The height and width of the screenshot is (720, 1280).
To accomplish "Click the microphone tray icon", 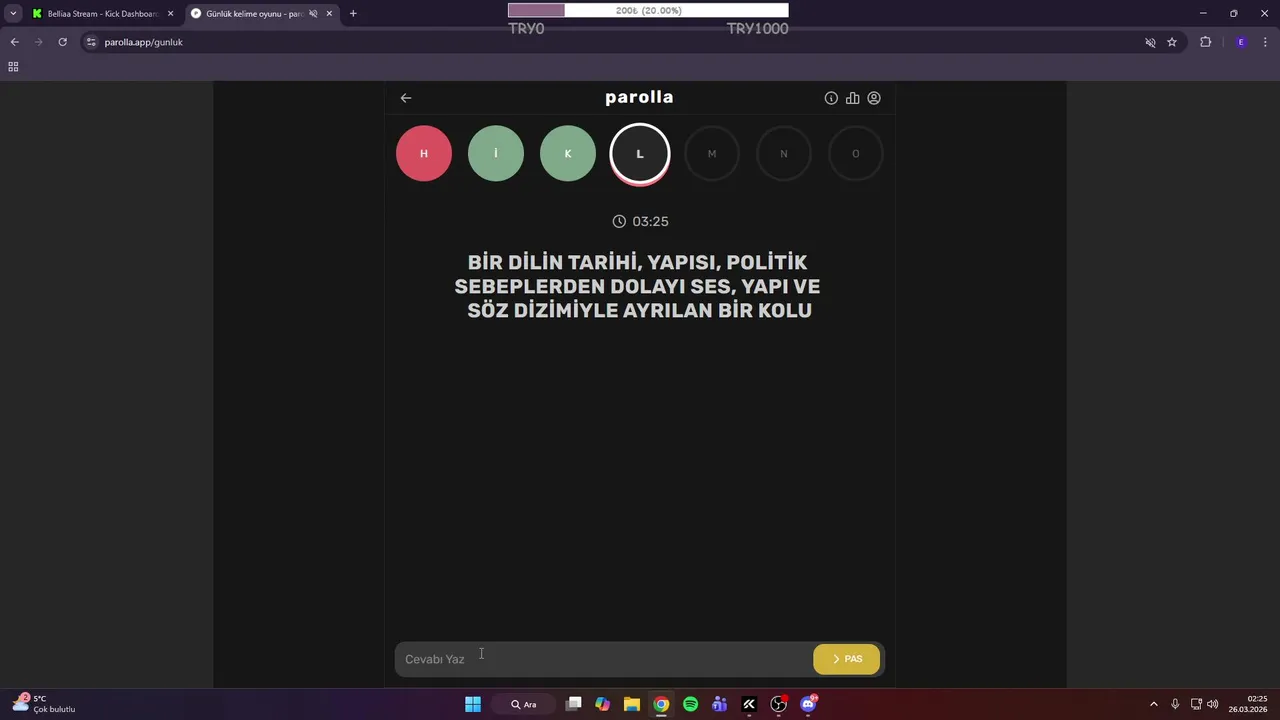I will [1175, 704].
